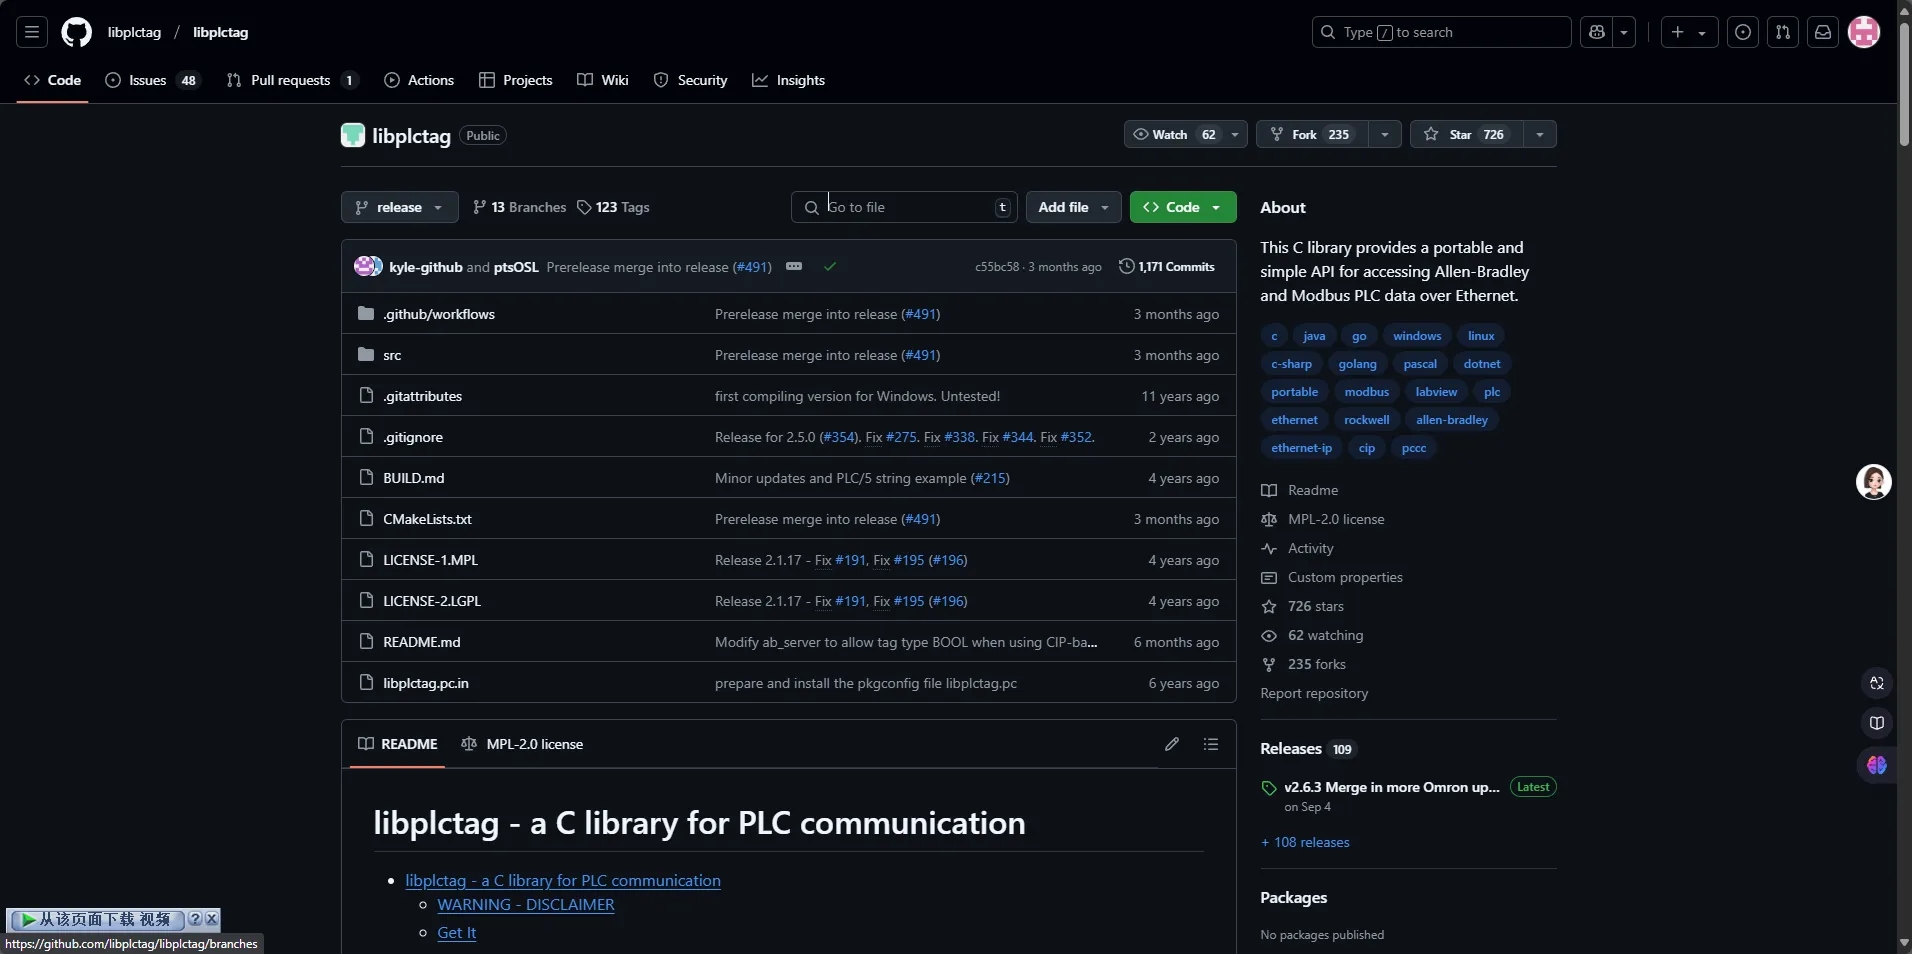Open the + 108 releases link
1912x954 pixels.
1305,842
